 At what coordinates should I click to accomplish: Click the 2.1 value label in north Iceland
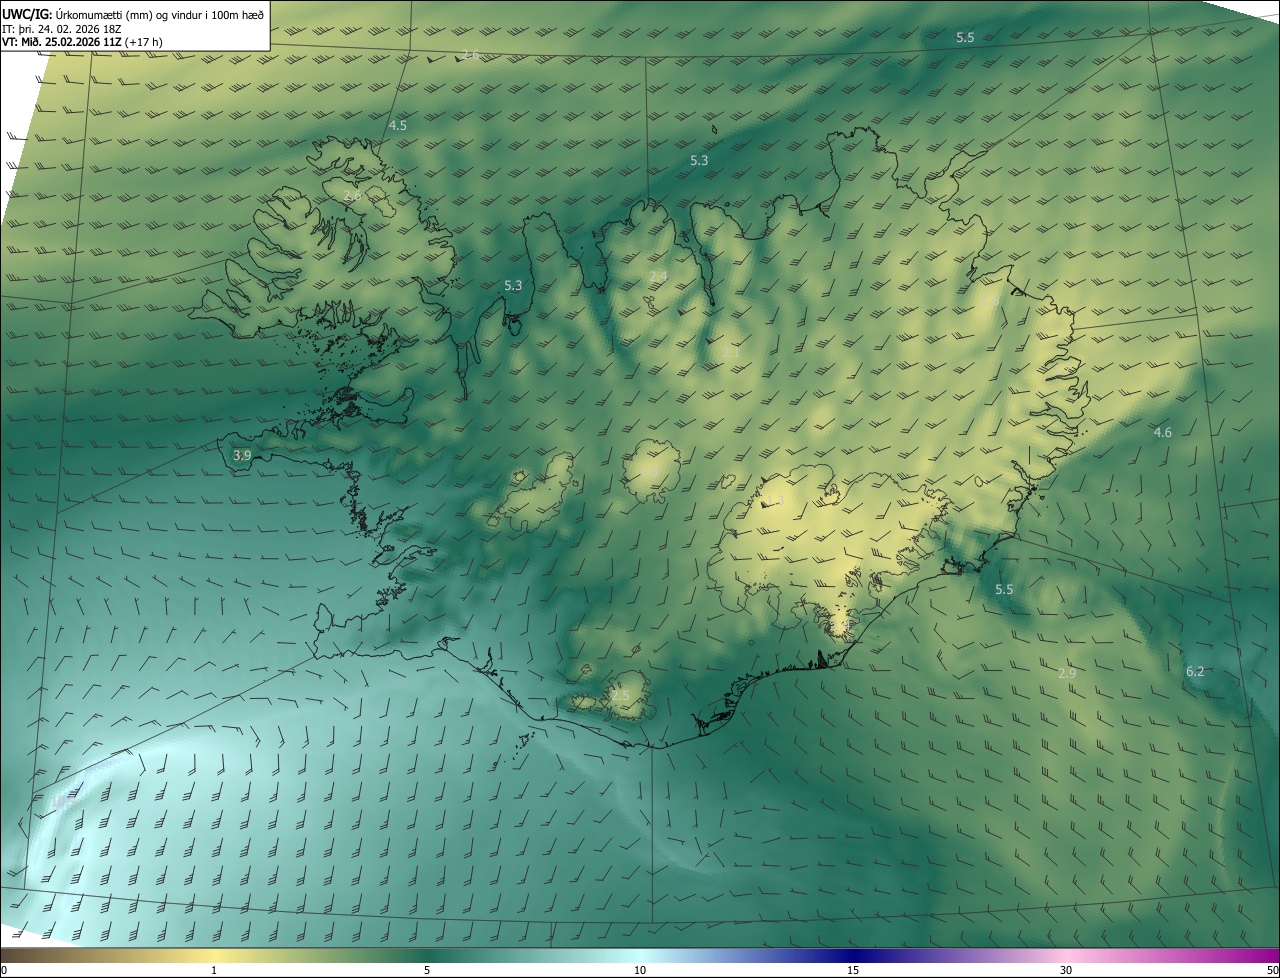tap(731, 352)
